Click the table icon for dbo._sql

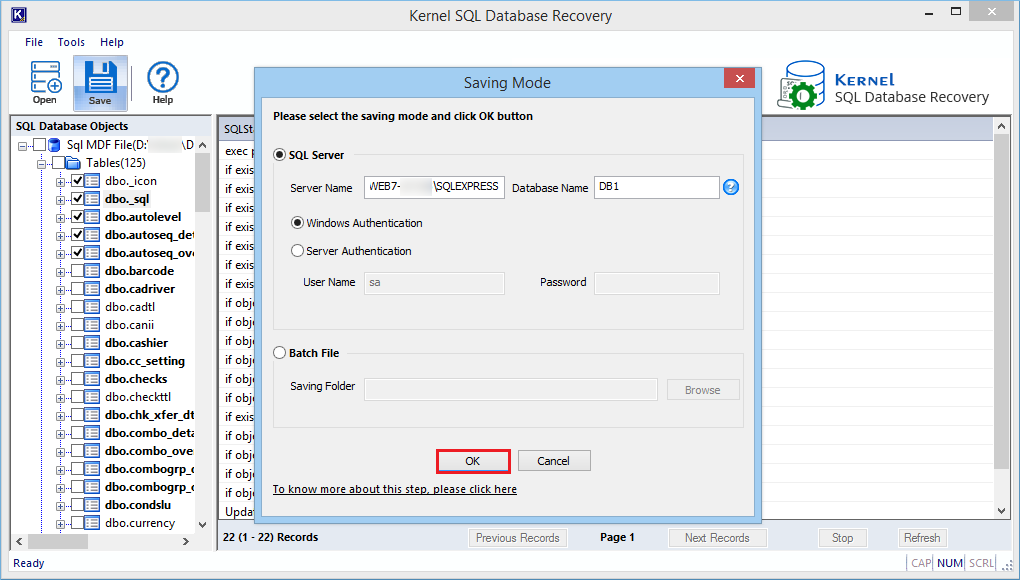pos(92,199)
